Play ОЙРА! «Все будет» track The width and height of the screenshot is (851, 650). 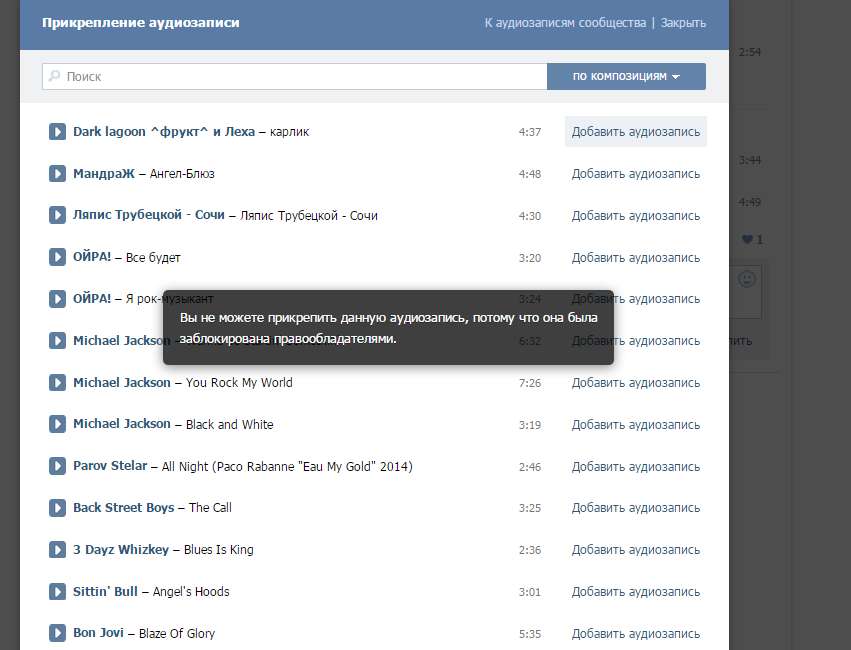click(58, 257)
